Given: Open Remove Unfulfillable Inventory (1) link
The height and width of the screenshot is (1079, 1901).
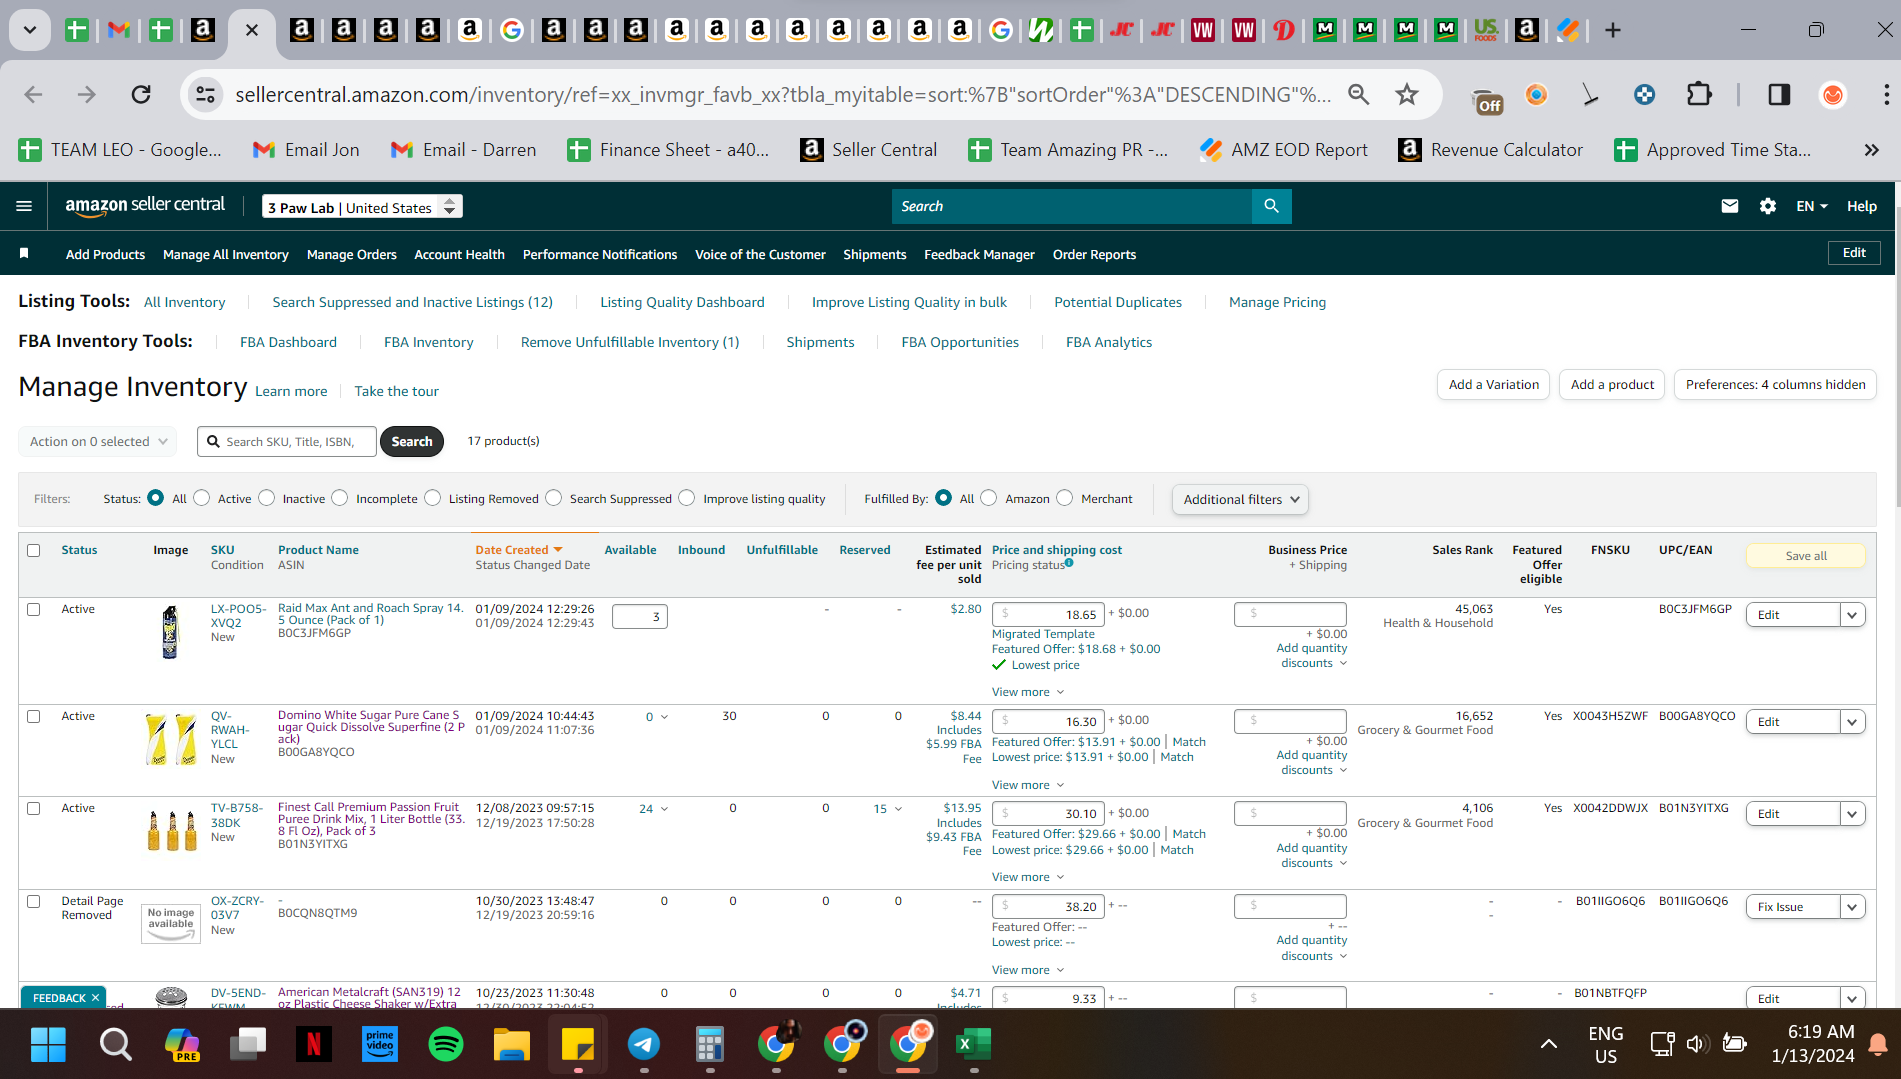Looking at the screenshot, I should [x=630, y=342].
